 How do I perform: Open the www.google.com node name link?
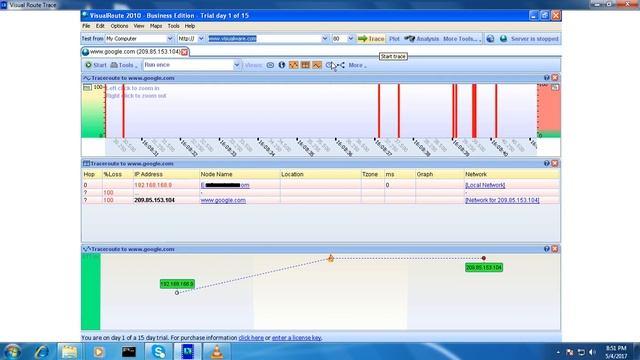pos(223,200)
